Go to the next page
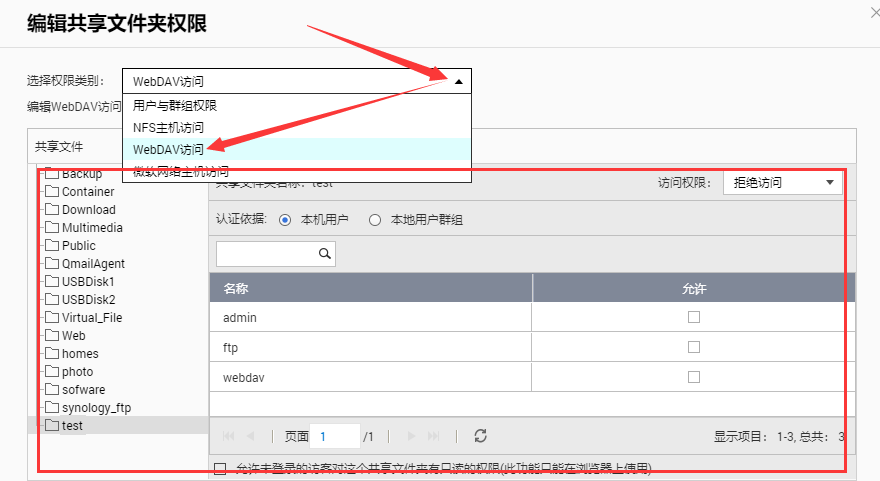 [411, 436]
